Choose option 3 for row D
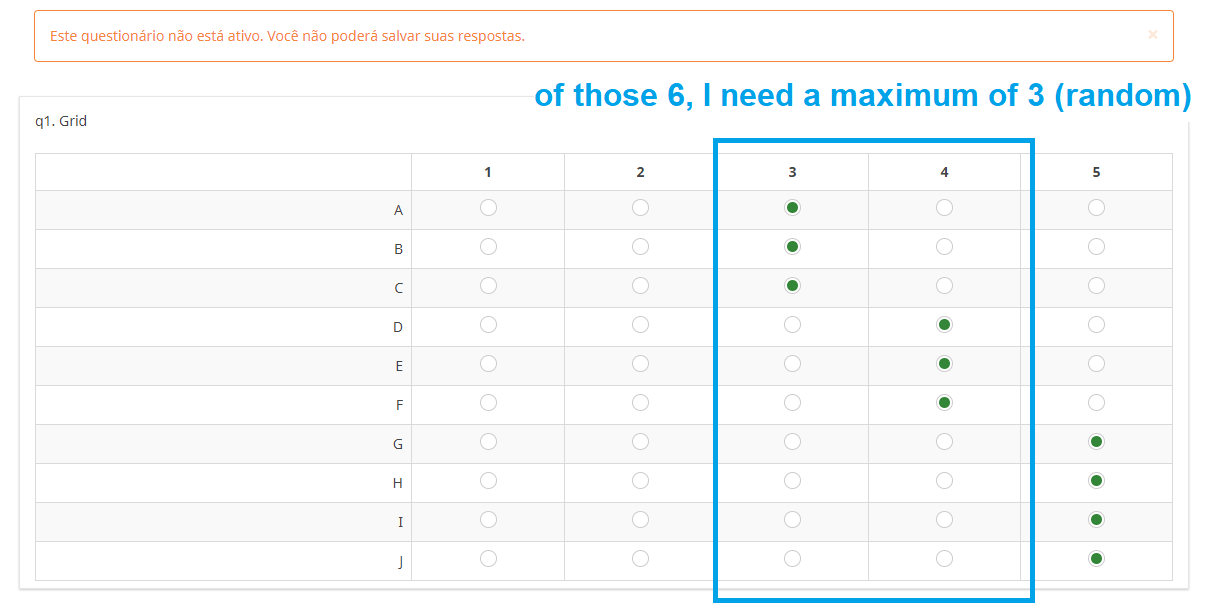This screenshot has height=605, width=1209. pyautogui.click(x=792, y=325)
